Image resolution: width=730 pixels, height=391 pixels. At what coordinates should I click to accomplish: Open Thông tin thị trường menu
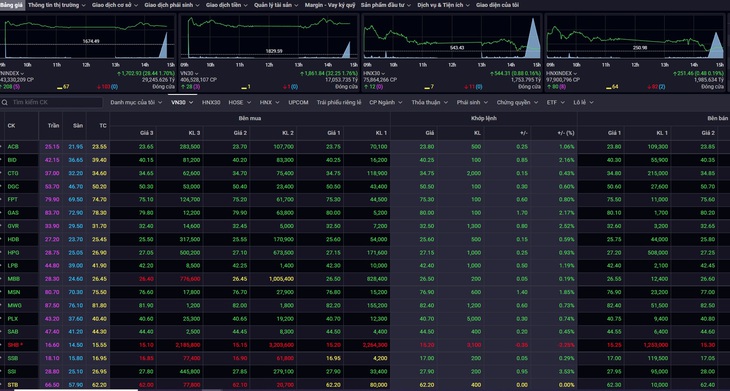click(56, 5)
